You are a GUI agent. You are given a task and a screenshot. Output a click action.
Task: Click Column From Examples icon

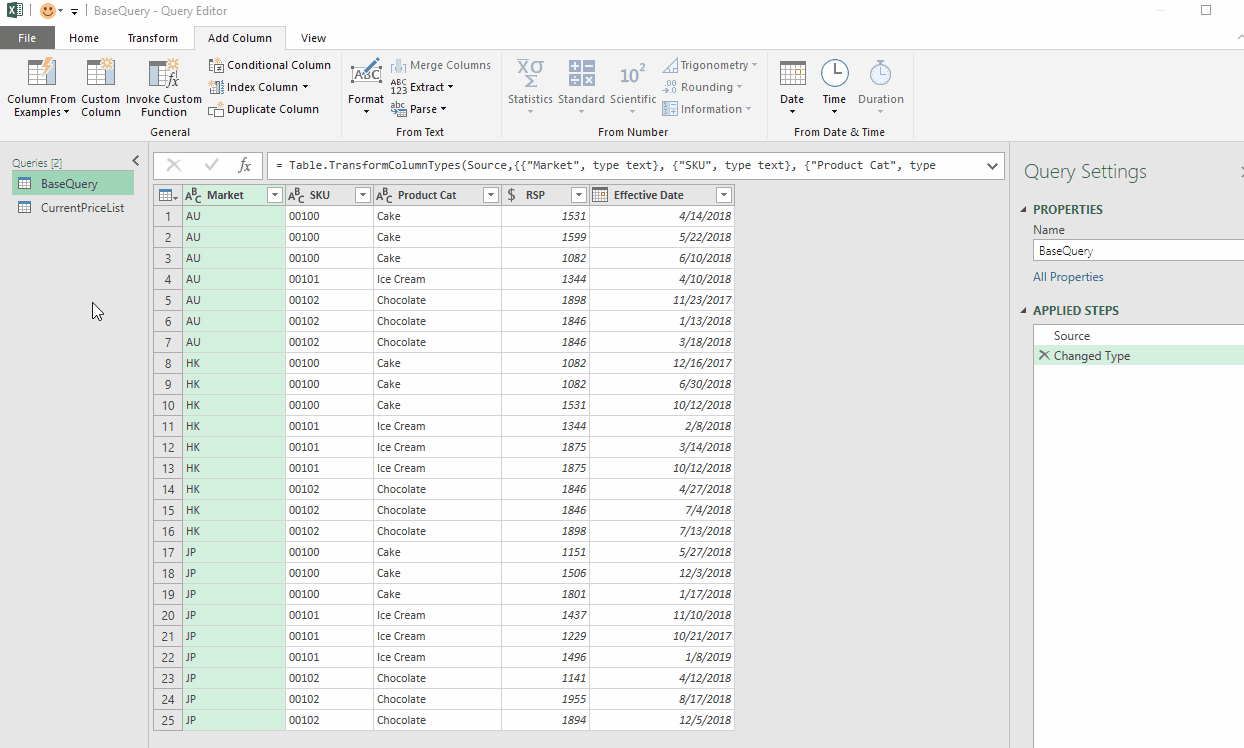[x=41, y=74]
